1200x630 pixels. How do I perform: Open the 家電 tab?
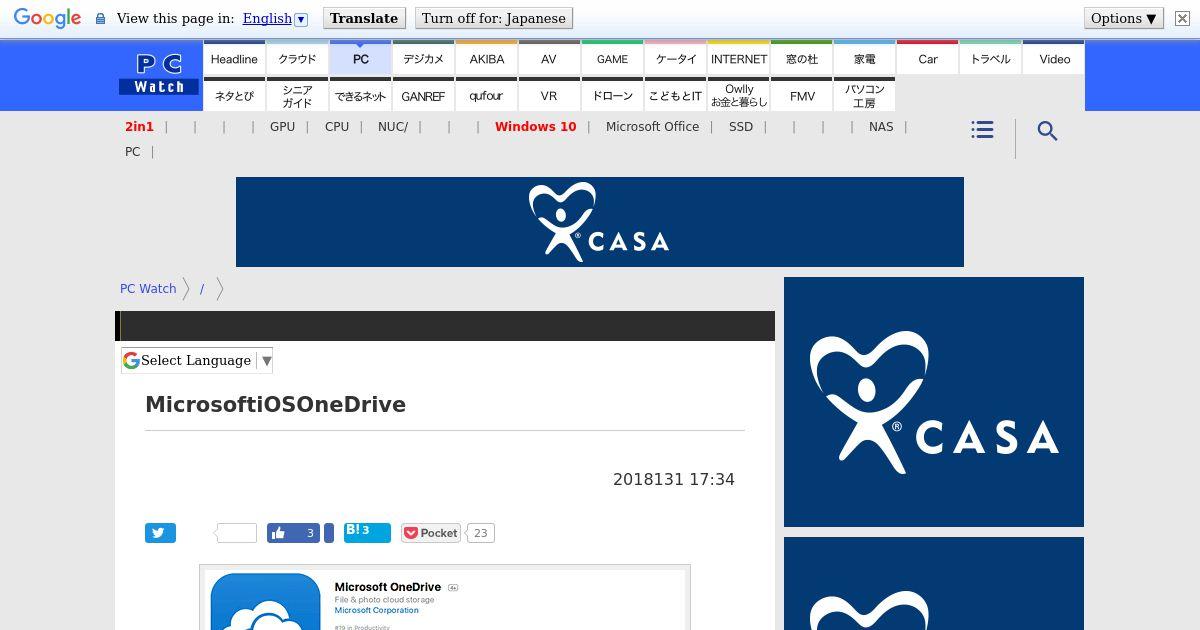tap(864, 59)
